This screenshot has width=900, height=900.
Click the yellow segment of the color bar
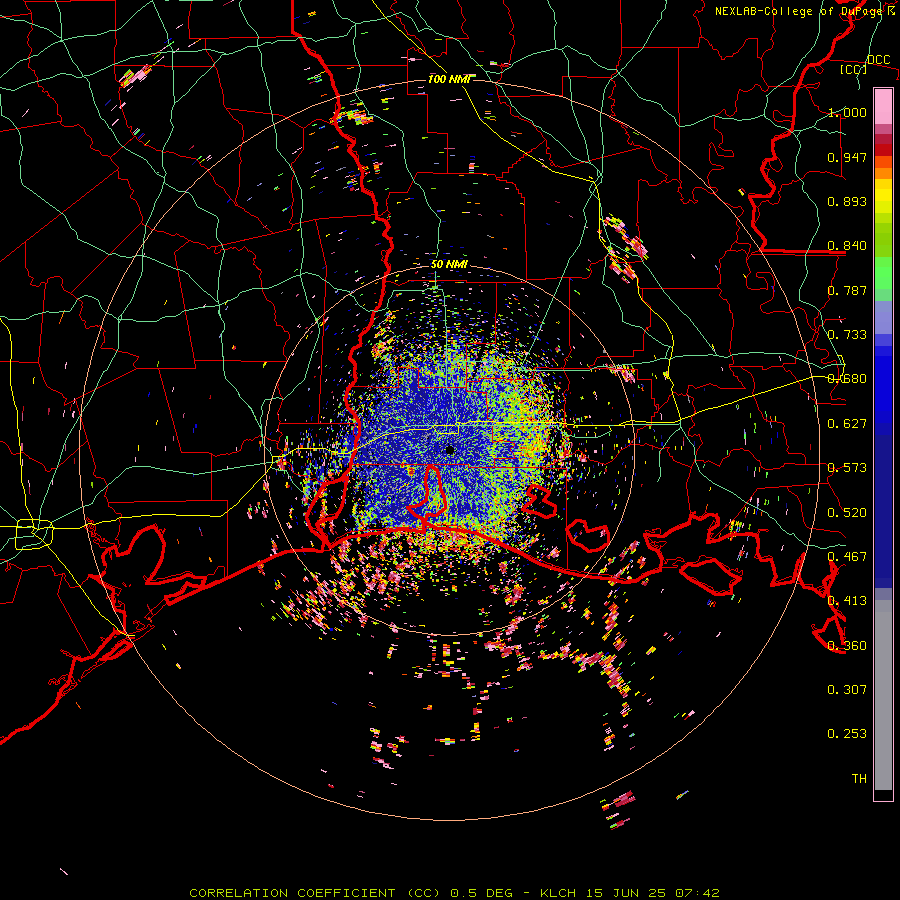(883, 196)
